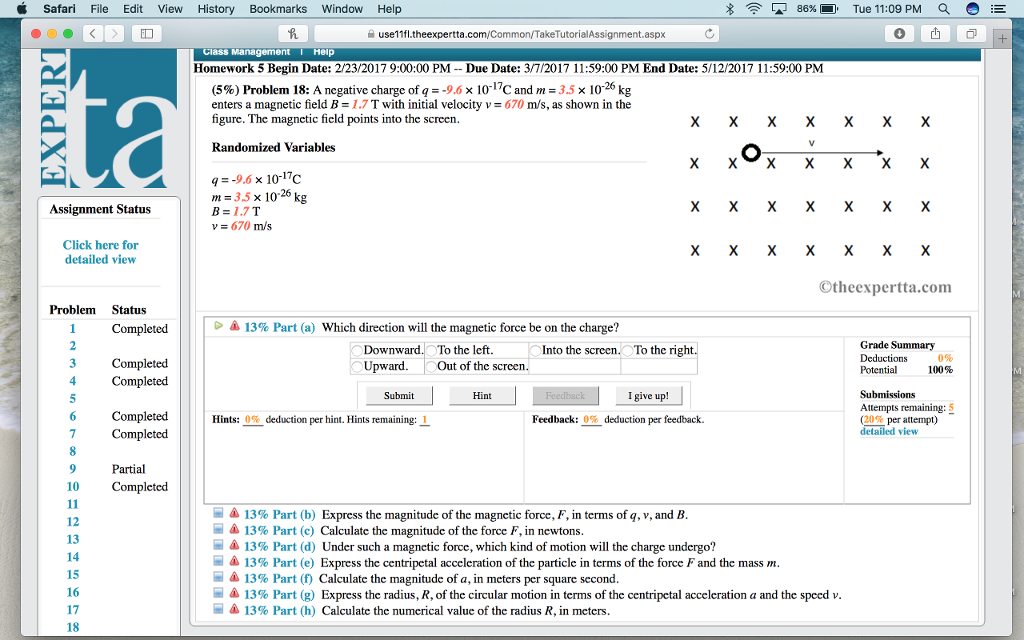
Task: Open the Wi-Fi status menu
Action: 754,8
